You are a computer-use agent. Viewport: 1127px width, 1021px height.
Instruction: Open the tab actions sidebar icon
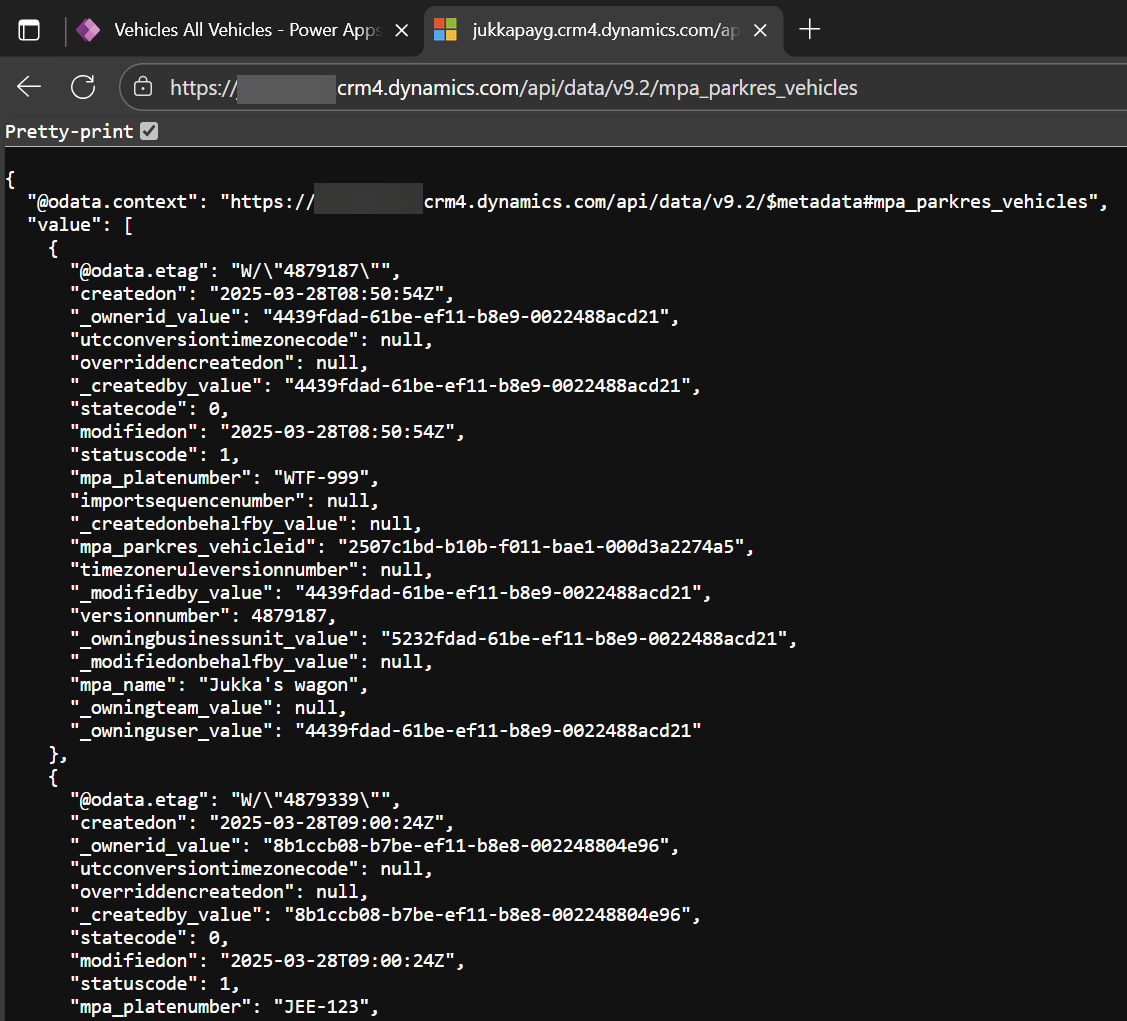point(29,30)
